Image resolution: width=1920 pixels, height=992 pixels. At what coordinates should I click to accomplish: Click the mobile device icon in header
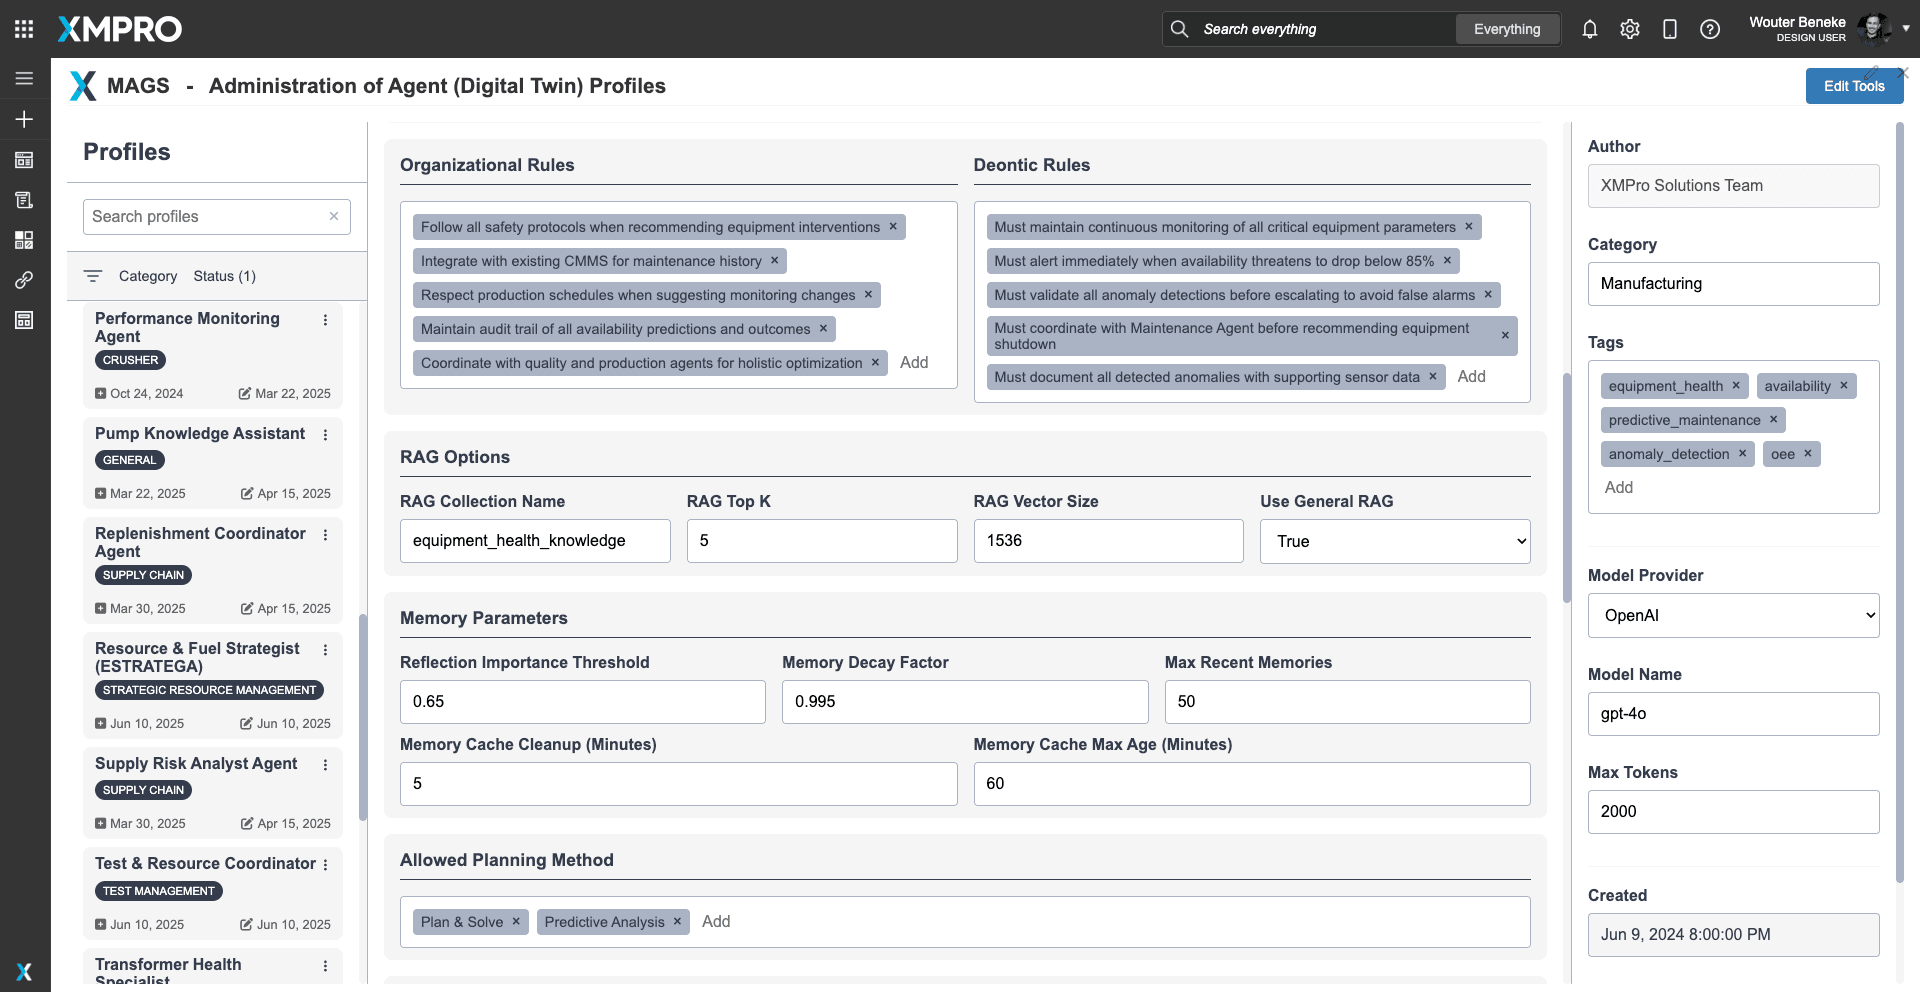[1669, 29]
